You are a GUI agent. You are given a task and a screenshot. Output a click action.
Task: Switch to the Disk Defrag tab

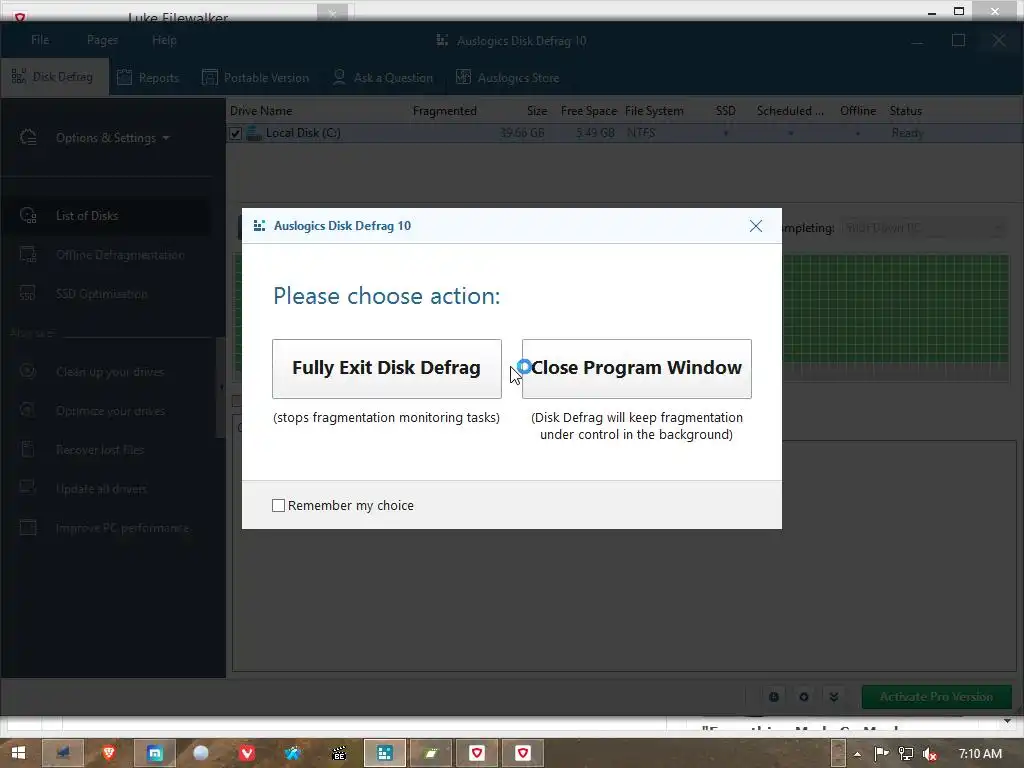54,77
